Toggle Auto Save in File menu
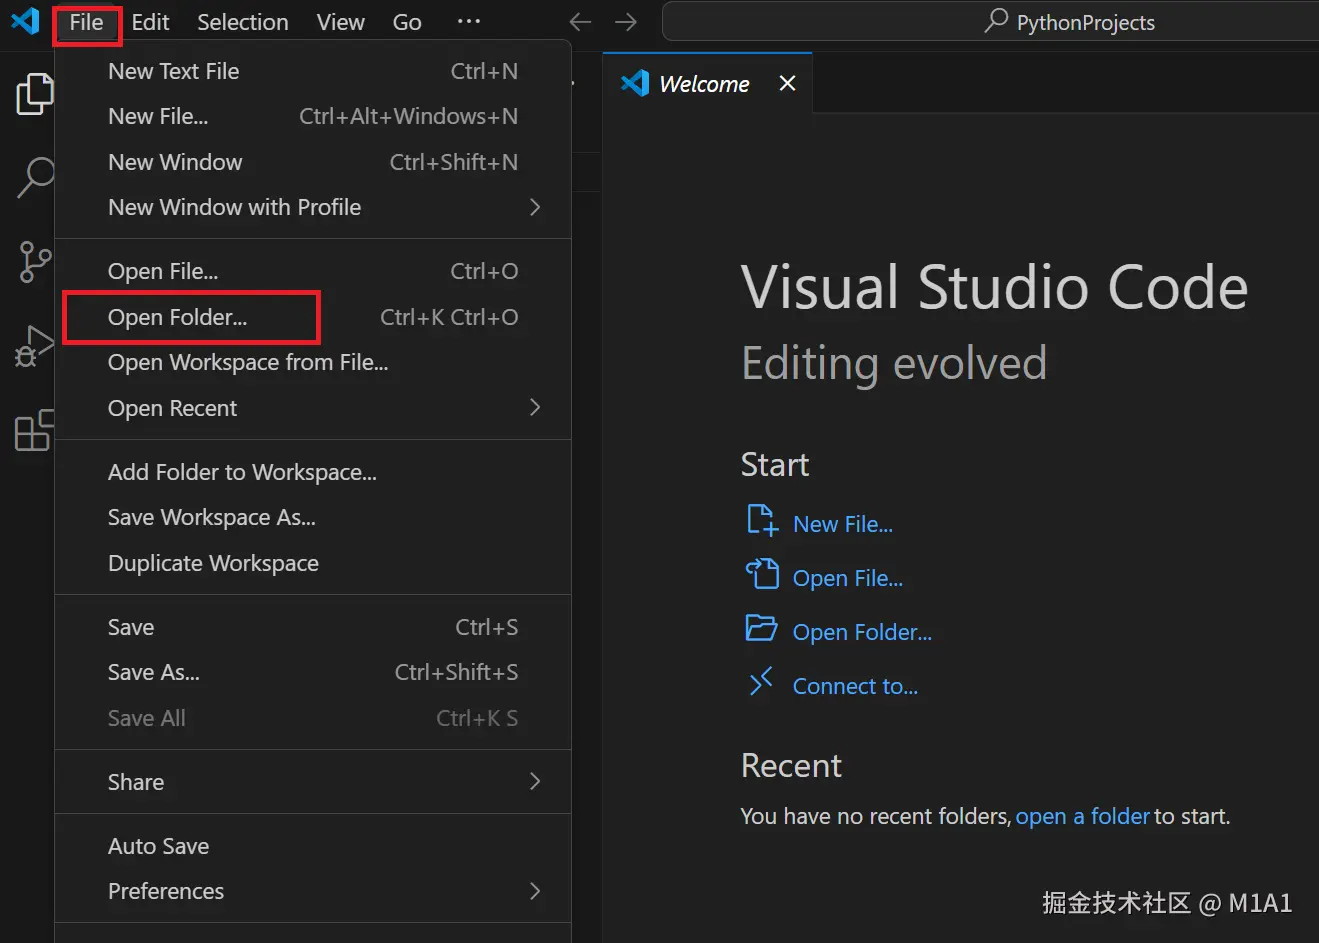 (159, 846)
